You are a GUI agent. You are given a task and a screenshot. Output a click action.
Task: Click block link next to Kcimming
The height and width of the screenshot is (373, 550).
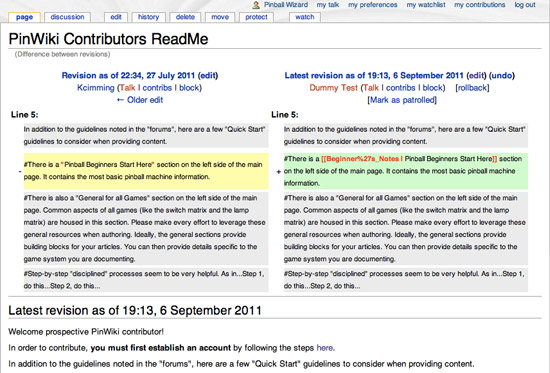coord(189,88)
